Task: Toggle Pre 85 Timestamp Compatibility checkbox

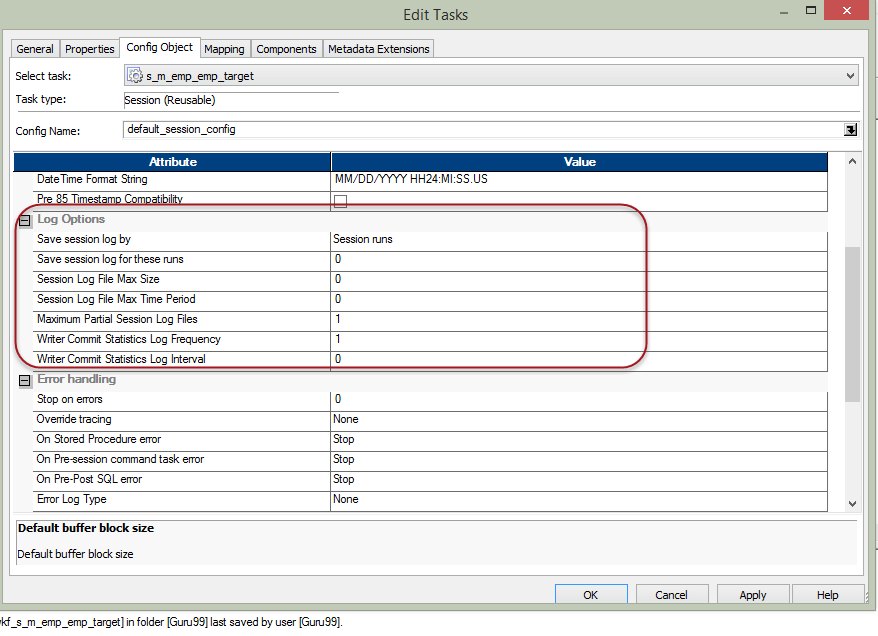Action: (340, 200)
